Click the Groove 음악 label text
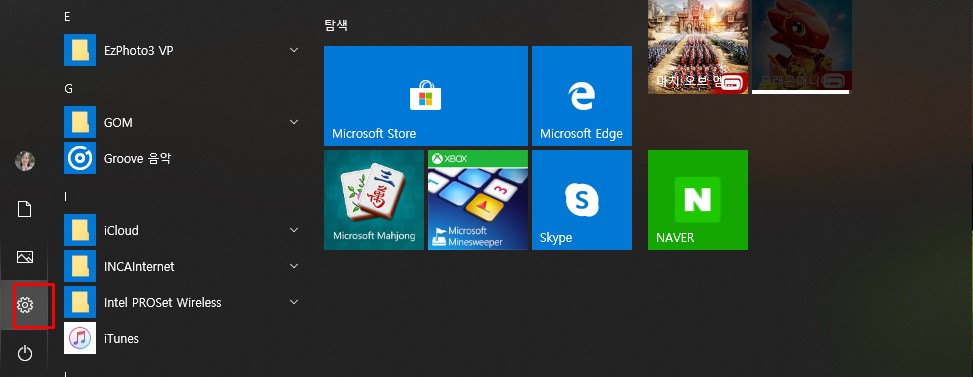This screenshot has width=973, height=377. (x=137, y=159)
